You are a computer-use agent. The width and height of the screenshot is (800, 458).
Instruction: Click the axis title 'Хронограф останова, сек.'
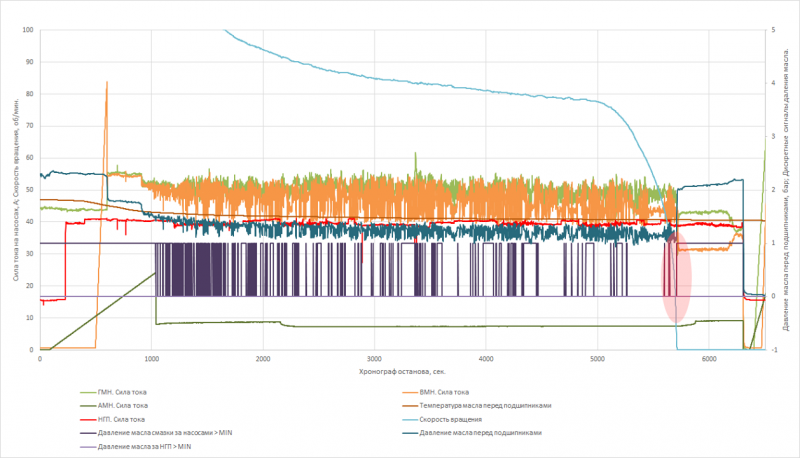coord(403,371)
